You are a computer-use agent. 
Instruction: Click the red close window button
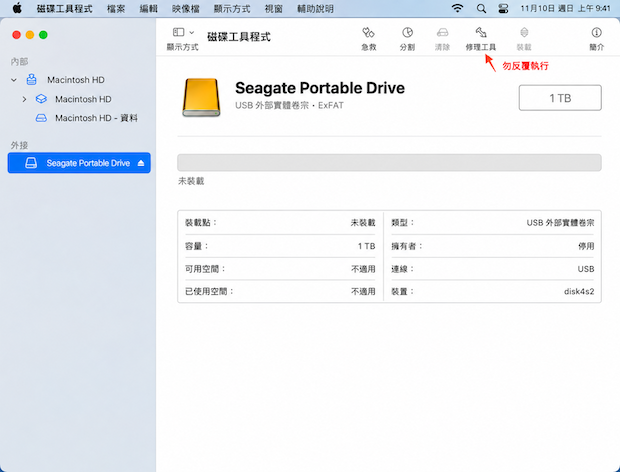17,35
